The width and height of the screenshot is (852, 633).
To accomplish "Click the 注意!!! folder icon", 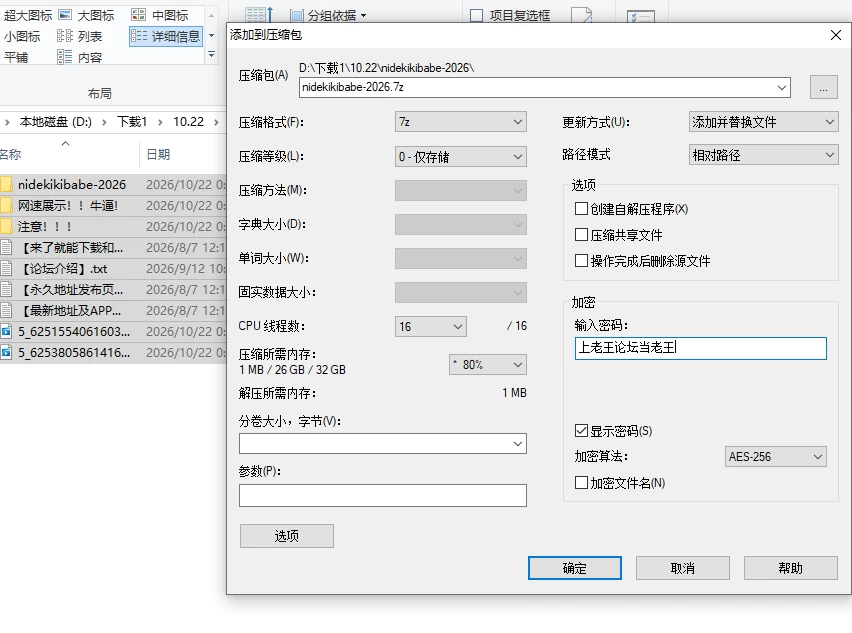I will [7, 226].
